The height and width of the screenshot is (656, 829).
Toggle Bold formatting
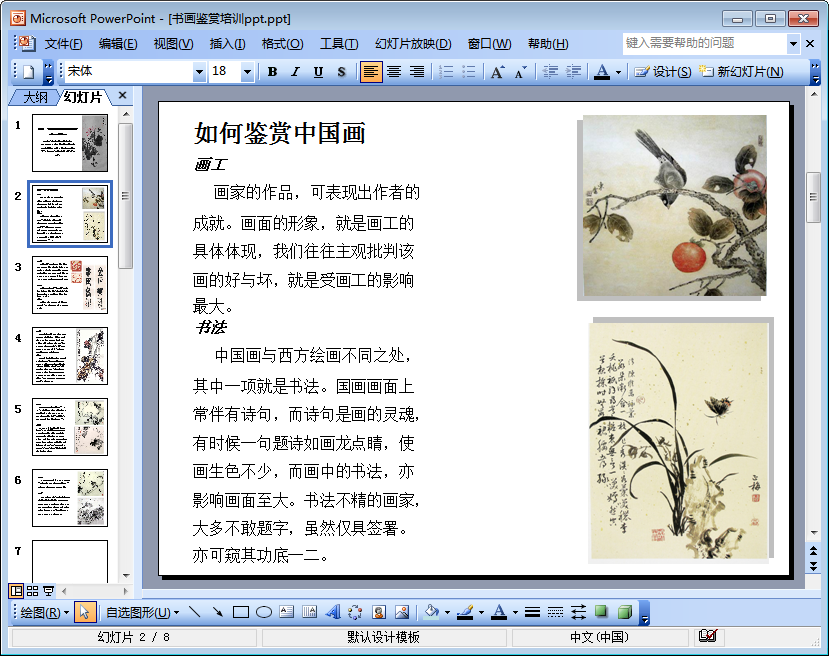pyautogui.click(x=272, y=71)
